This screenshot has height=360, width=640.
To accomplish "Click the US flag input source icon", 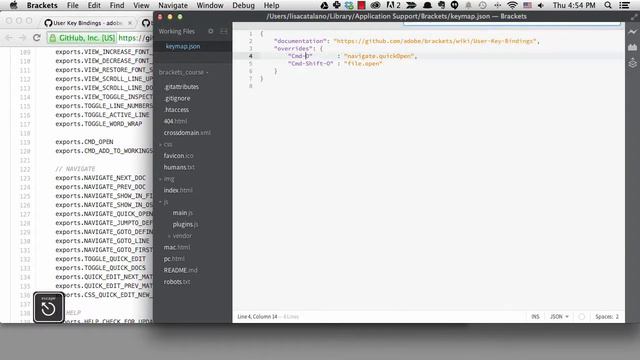I will 527,5.
